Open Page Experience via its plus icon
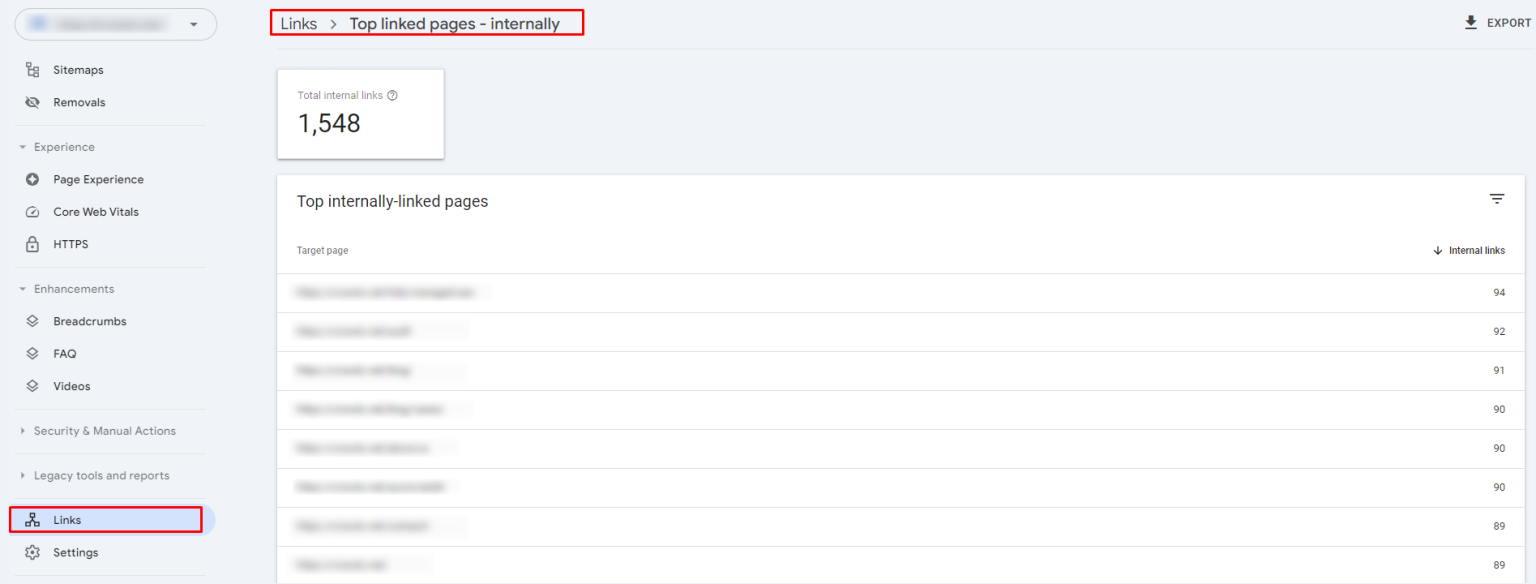This screenshot has width=1536, height=584. pos(32,180)
